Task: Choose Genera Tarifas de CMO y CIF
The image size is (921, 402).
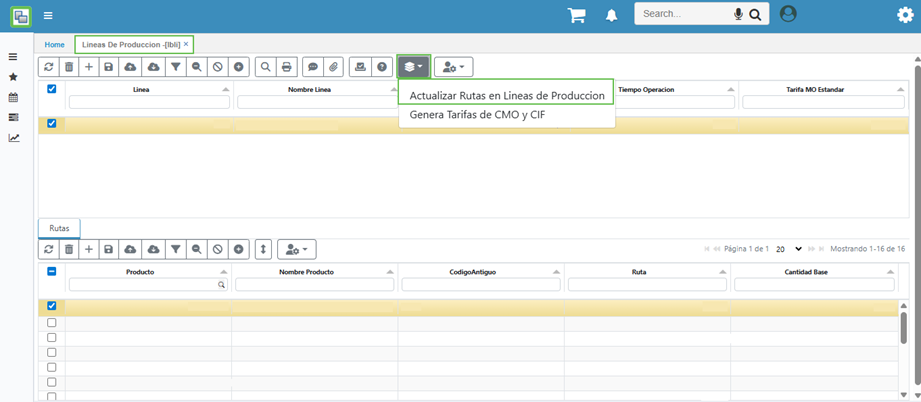Action: (479, 114)
